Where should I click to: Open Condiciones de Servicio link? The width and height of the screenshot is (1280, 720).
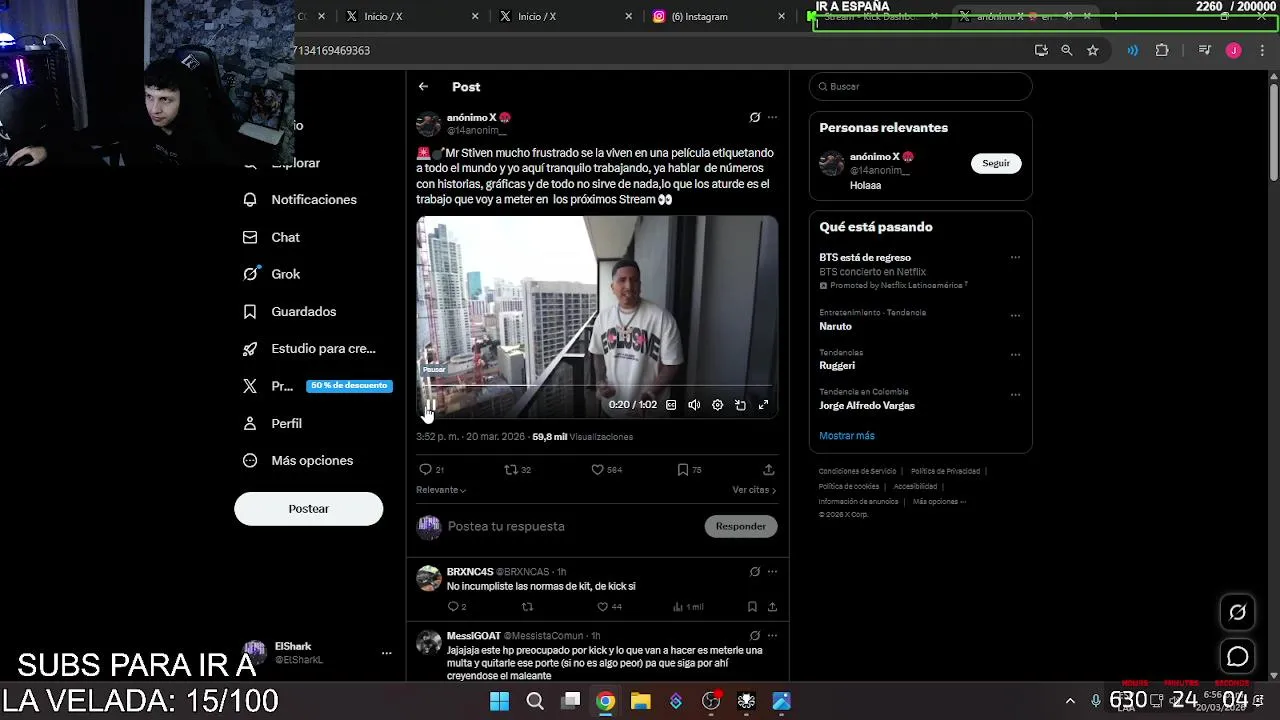[x=857, y=471]
